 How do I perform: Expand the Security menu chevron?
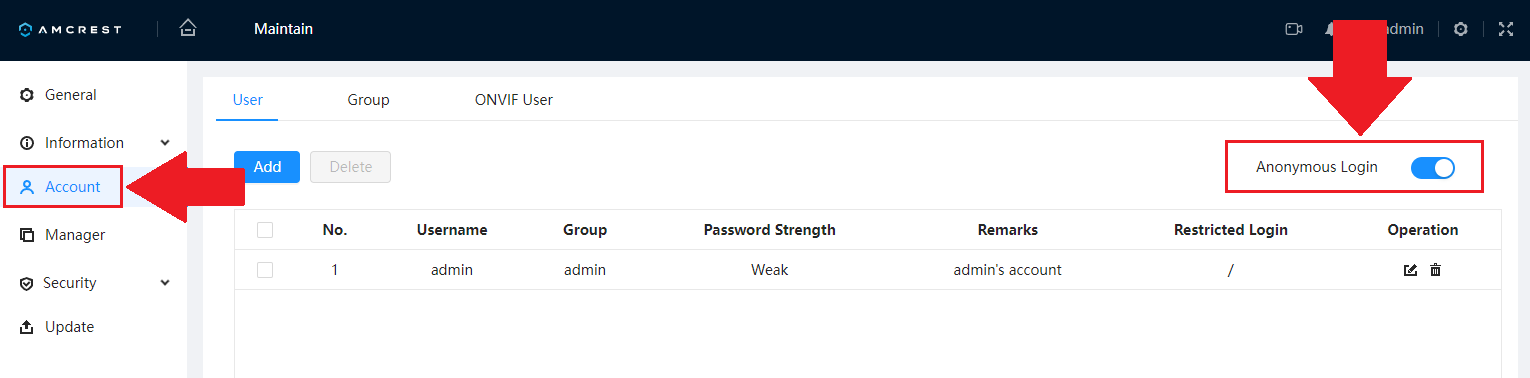click(x=165, y=283)
